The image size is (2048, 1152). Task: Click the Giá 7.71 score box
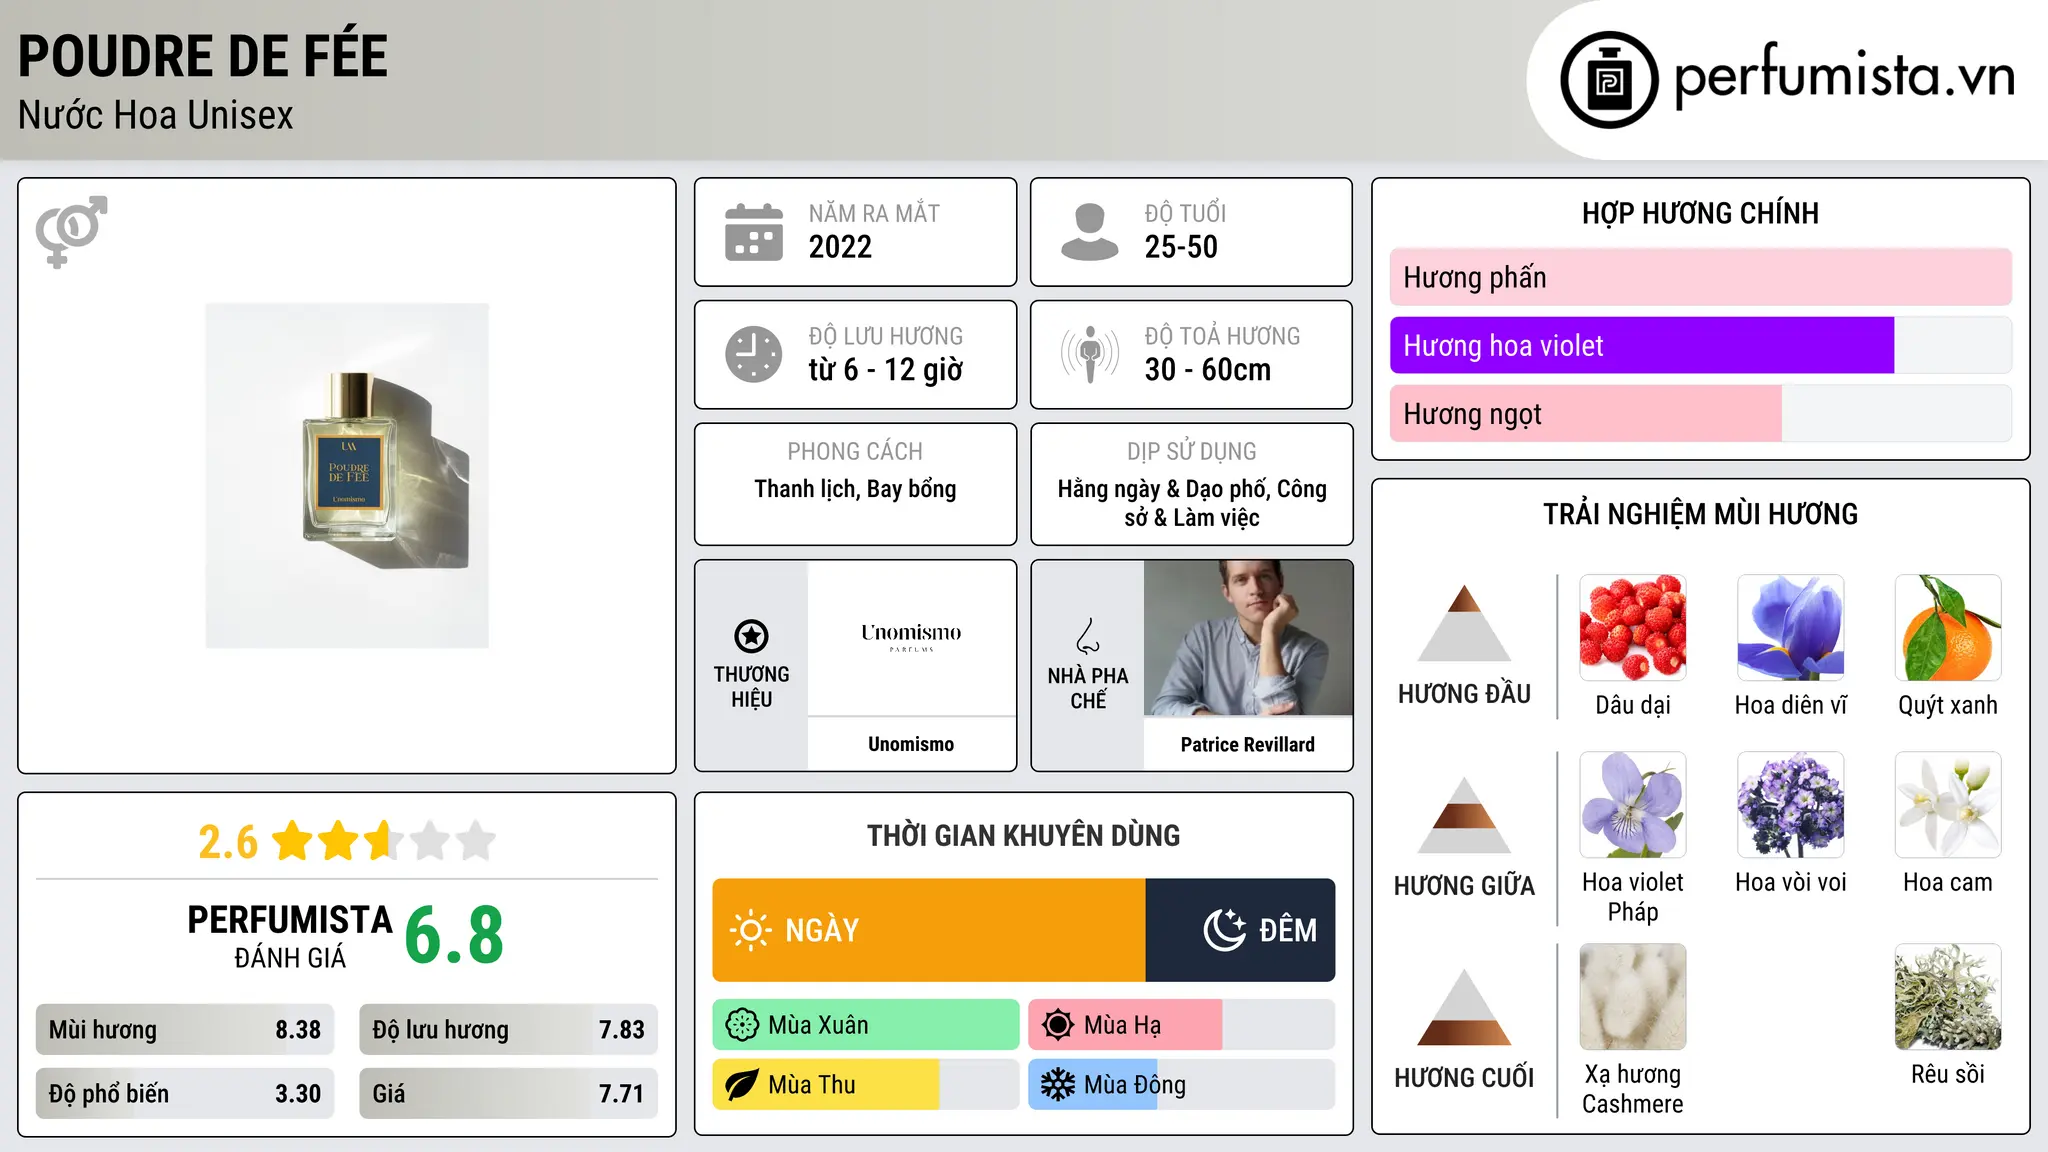[x=509, y=1094]
